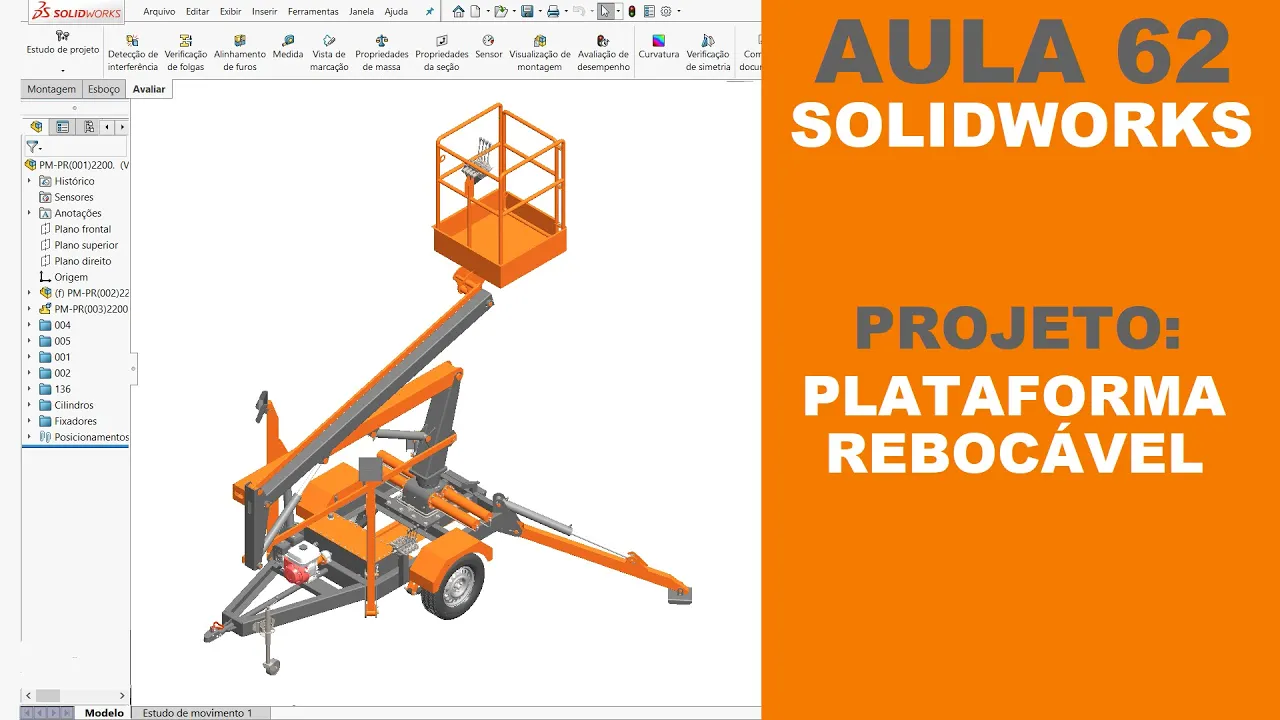Switch to the Montagem tab

(x=51, y=89)
